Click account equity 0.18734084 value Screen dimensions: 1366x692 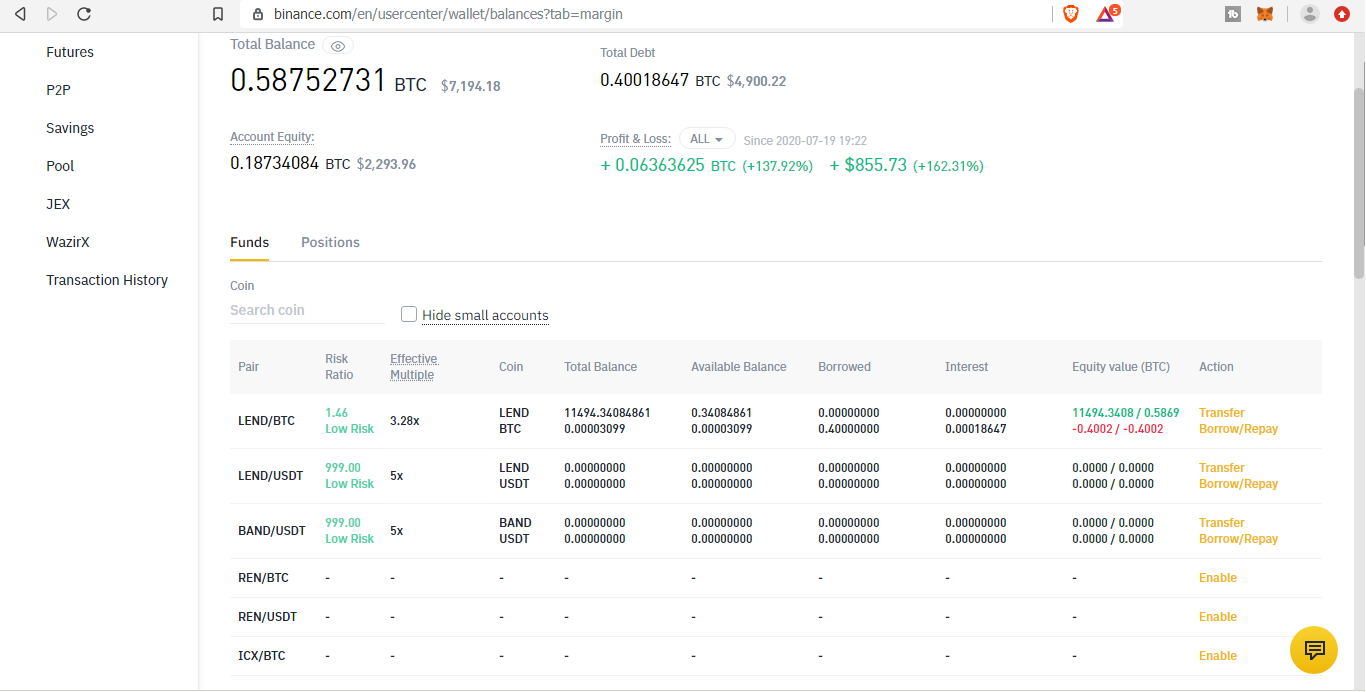(274, 163)
